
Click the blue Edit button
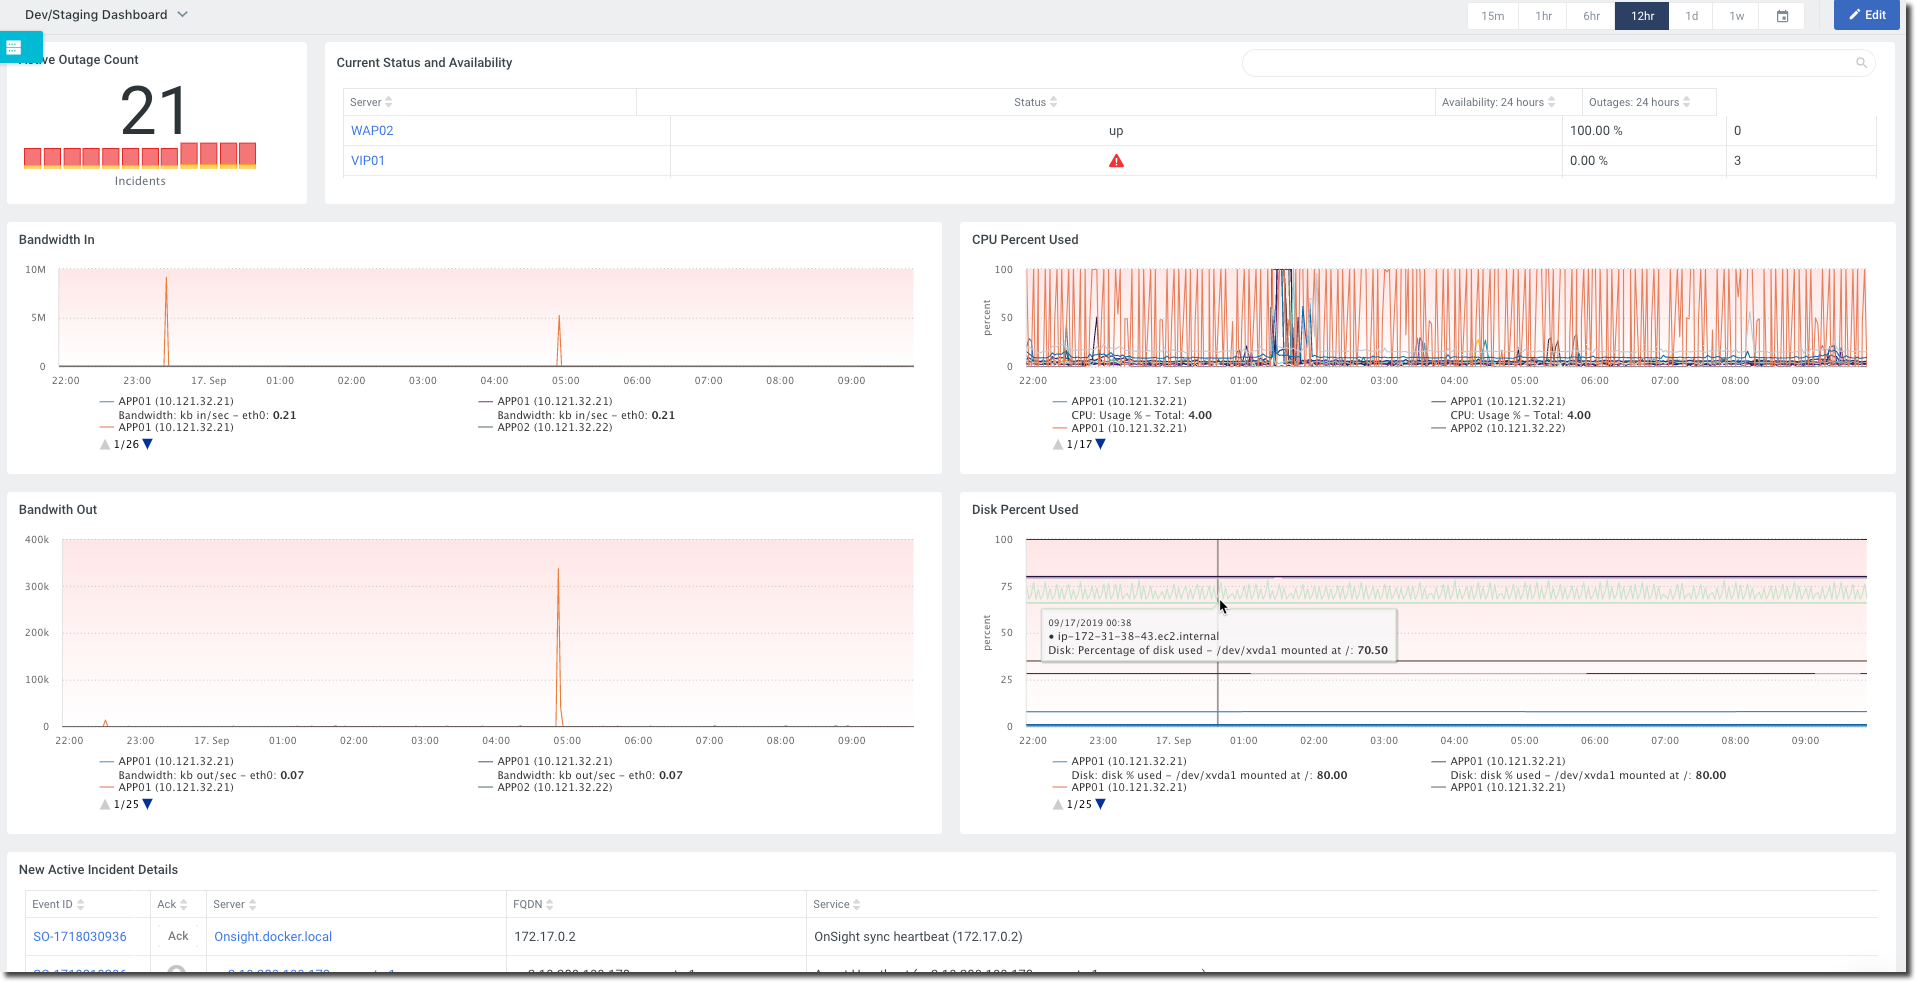(x=1866, y=15)
